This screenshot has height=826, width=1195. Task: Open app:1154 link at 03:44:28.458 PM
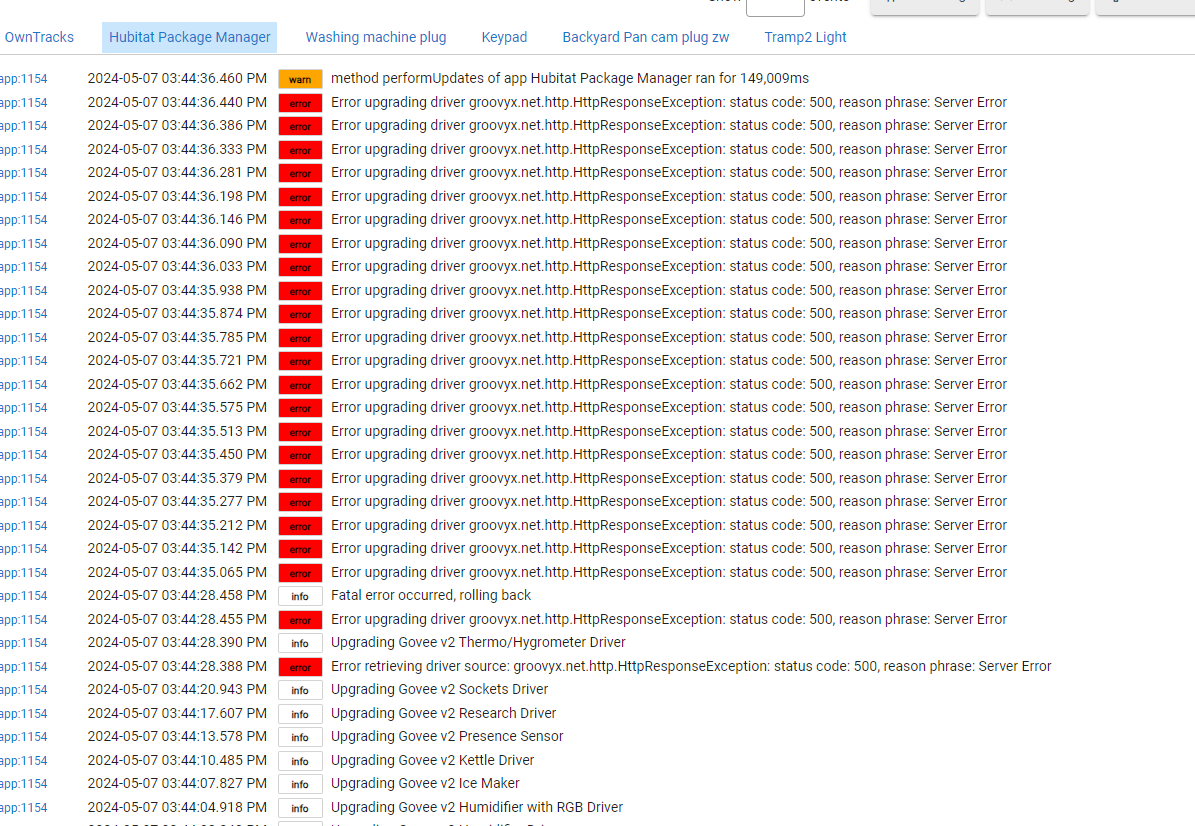point(24,595)
